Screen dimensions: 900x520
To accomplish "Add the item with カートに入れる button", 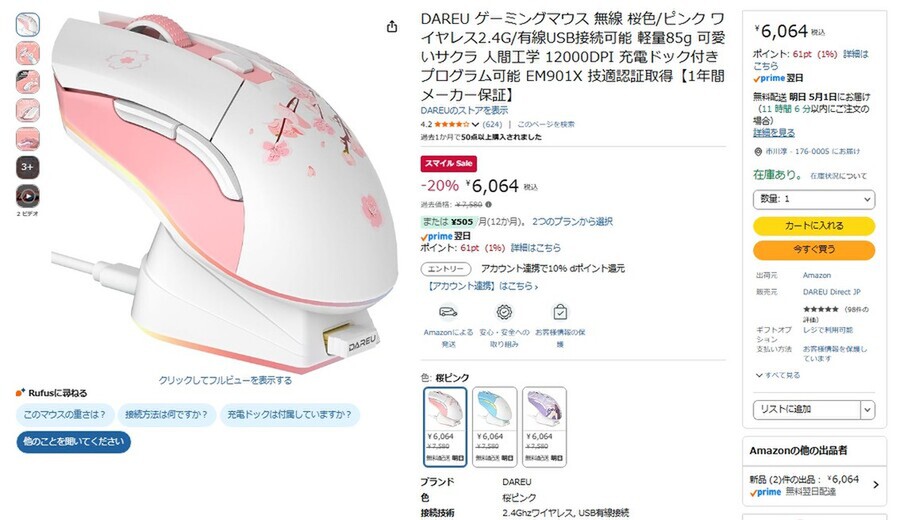I will (814, 226).
